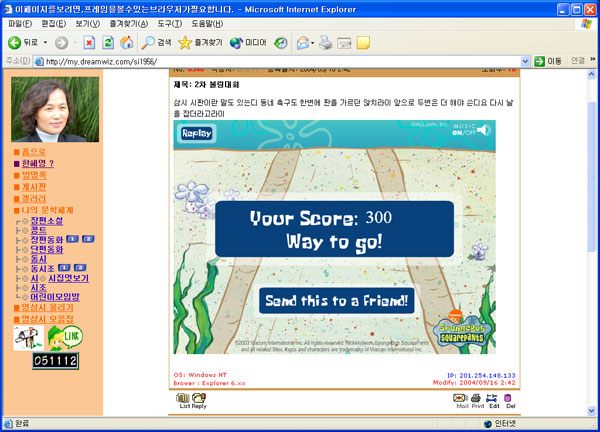Click the visitor counter 051112

[55, 361]
